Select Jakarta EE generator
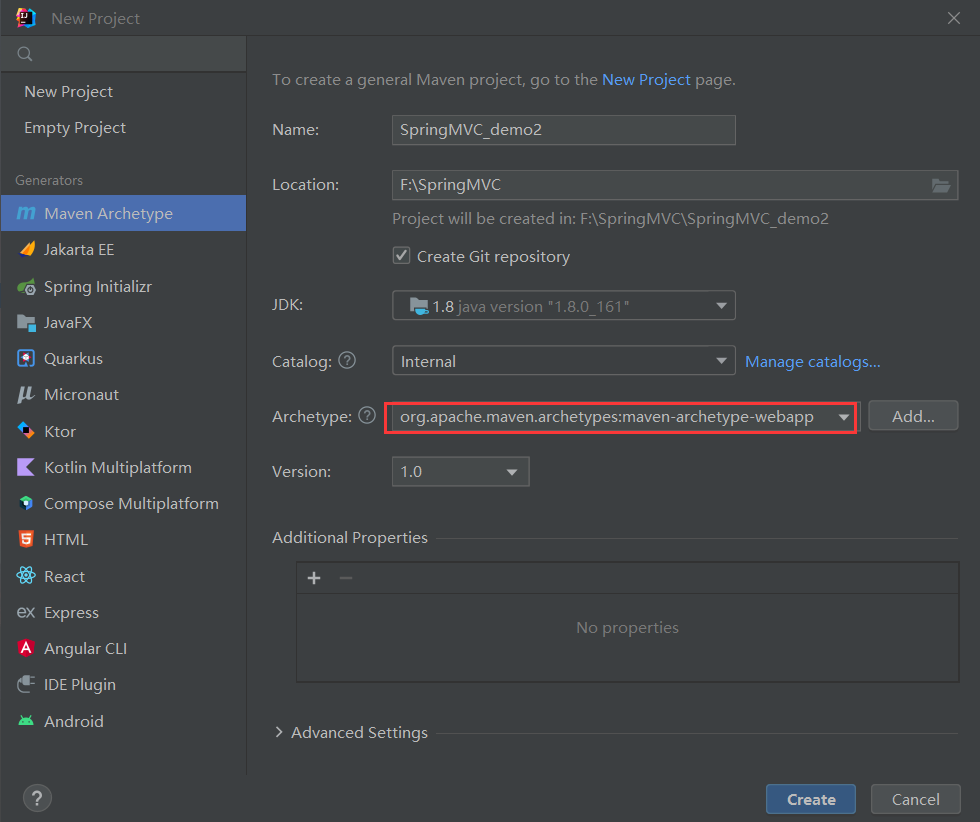 coord(123,249)
